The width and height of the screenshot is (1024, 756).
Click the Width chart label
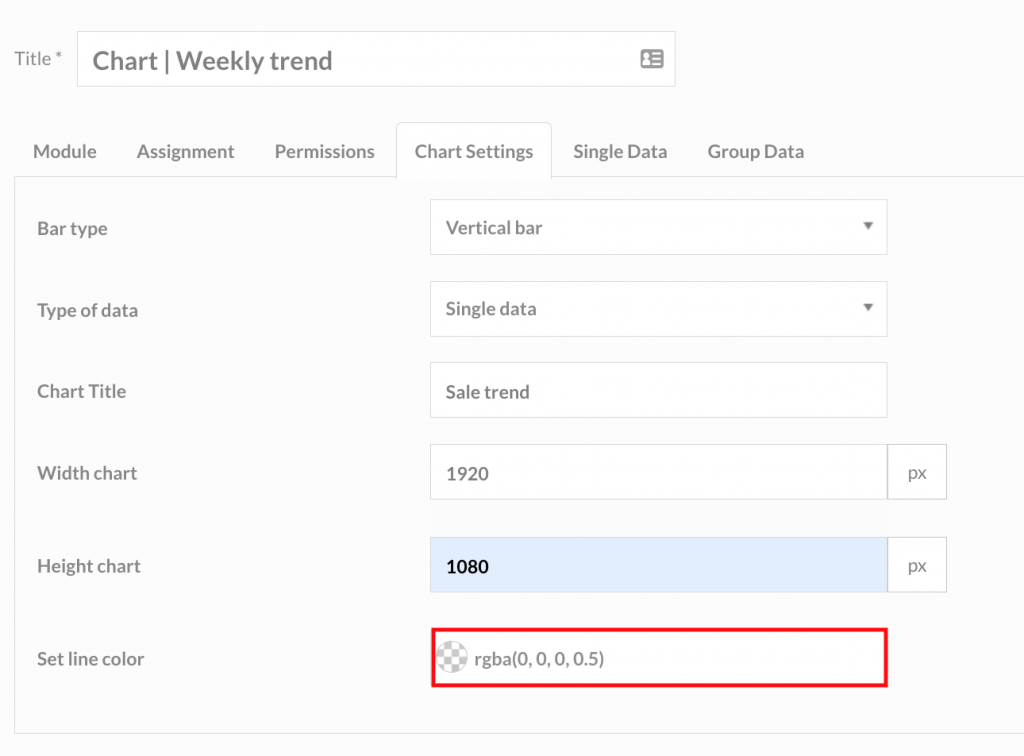(87, 473)
